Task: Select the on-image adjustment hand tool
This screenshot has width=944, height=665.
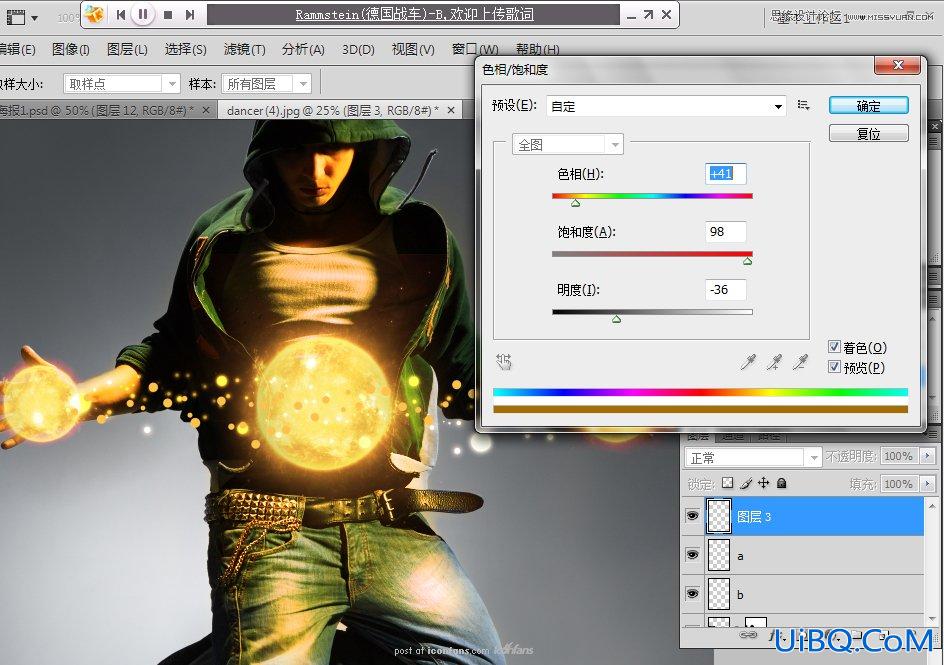Action: coord(504,362)
